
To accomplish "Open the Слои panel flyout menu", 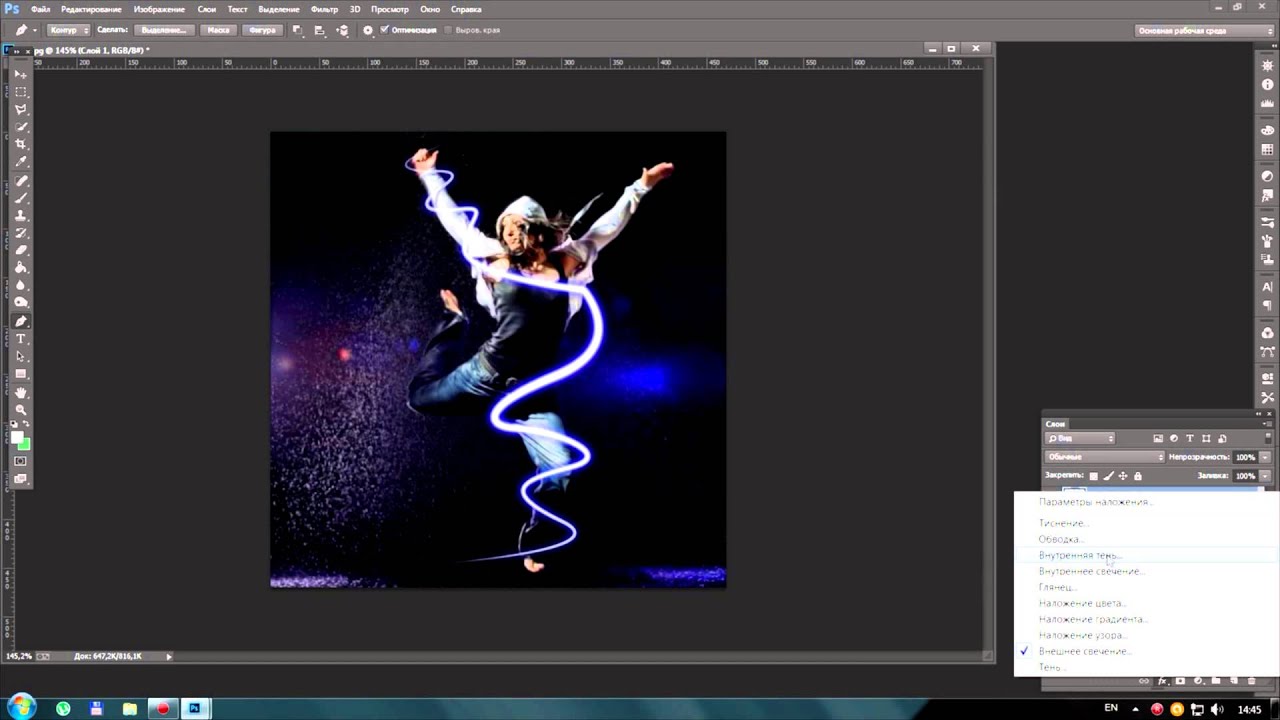I will pos(1267,424).
